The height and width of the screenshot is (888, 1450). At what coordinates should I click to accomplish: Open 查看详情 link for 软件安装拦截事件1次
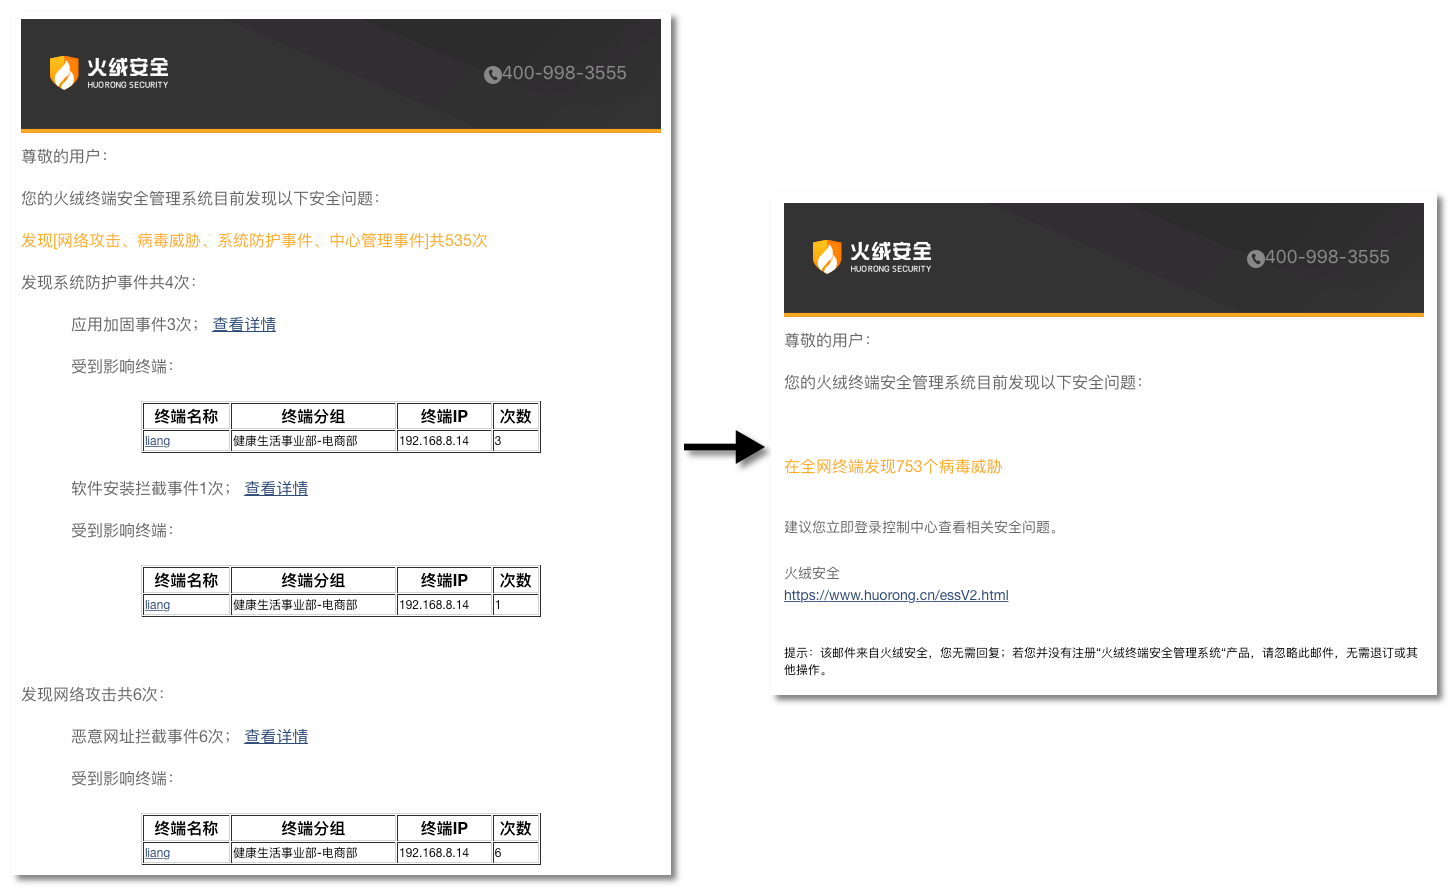pyautogui.click(x=276, y=488)
